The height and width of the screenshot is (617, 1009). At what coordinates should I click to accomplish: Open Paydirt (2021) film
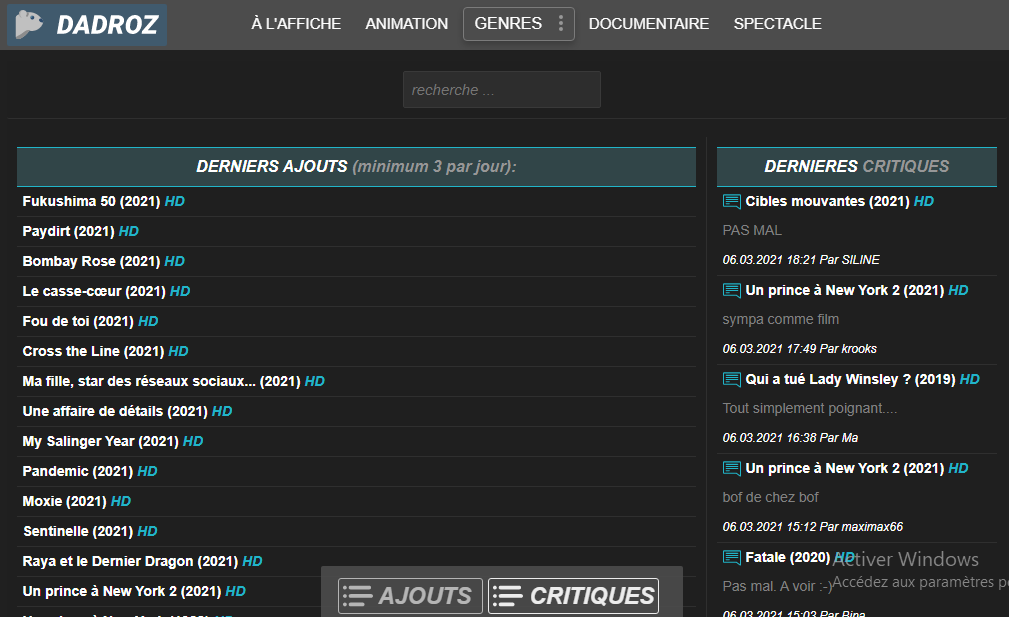[68, 232]
